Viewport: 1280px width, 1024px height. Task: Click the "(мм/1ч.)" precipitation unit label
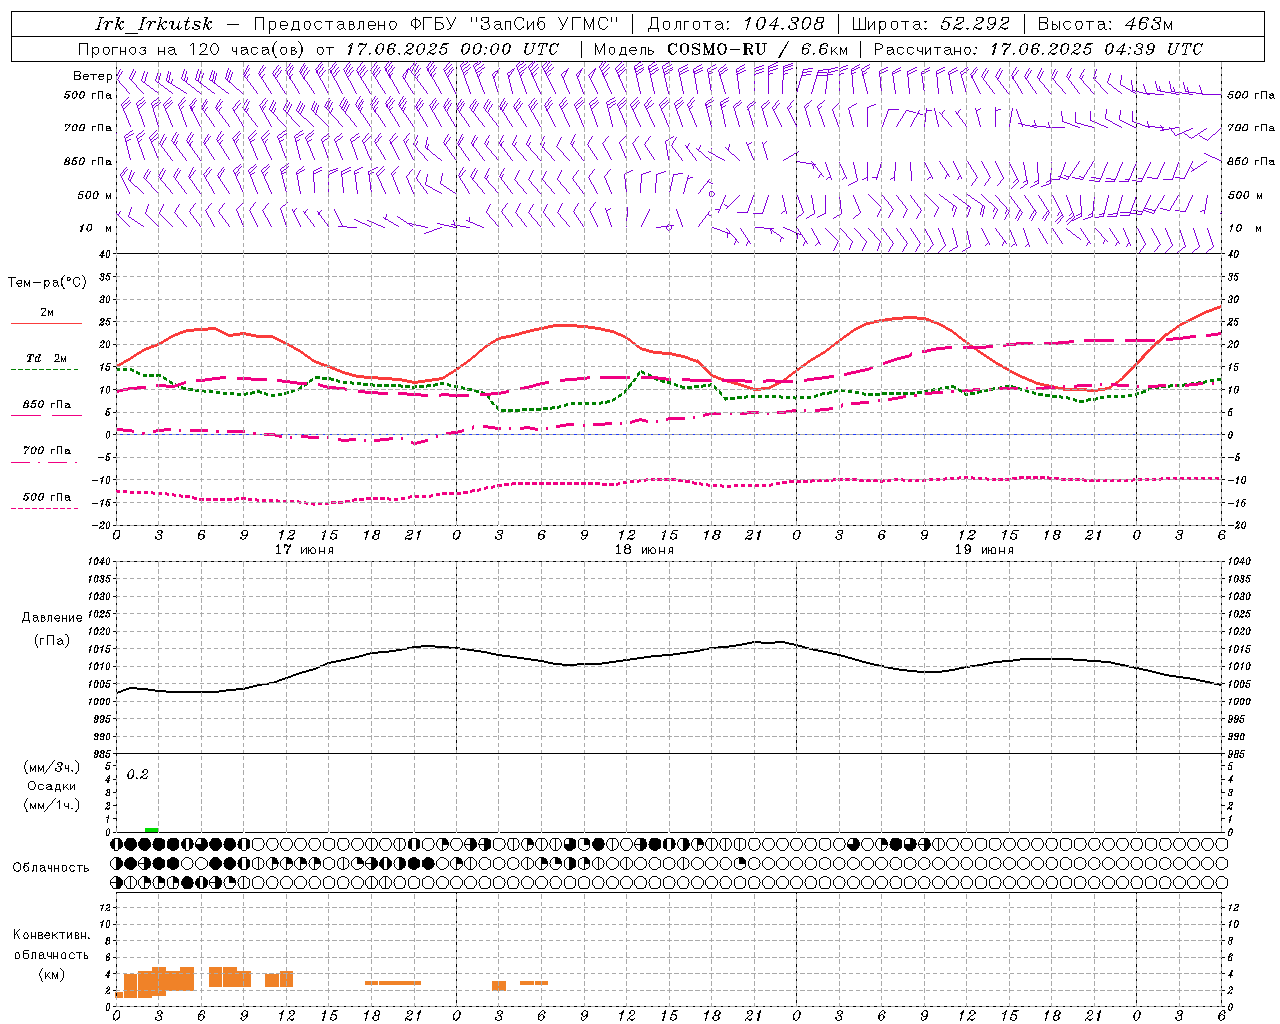[51, 805]
